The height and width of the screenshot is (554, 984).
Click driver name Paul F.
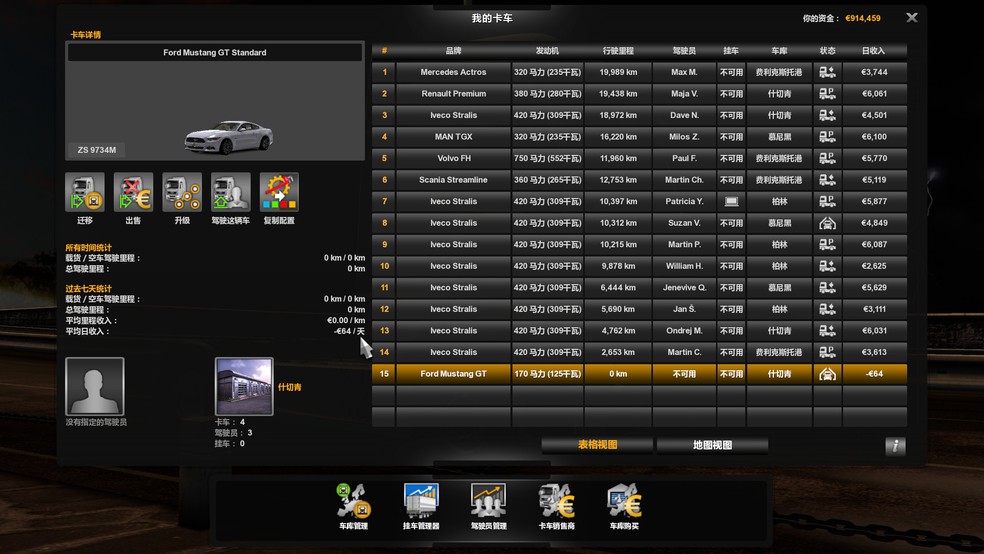(684, 158)
